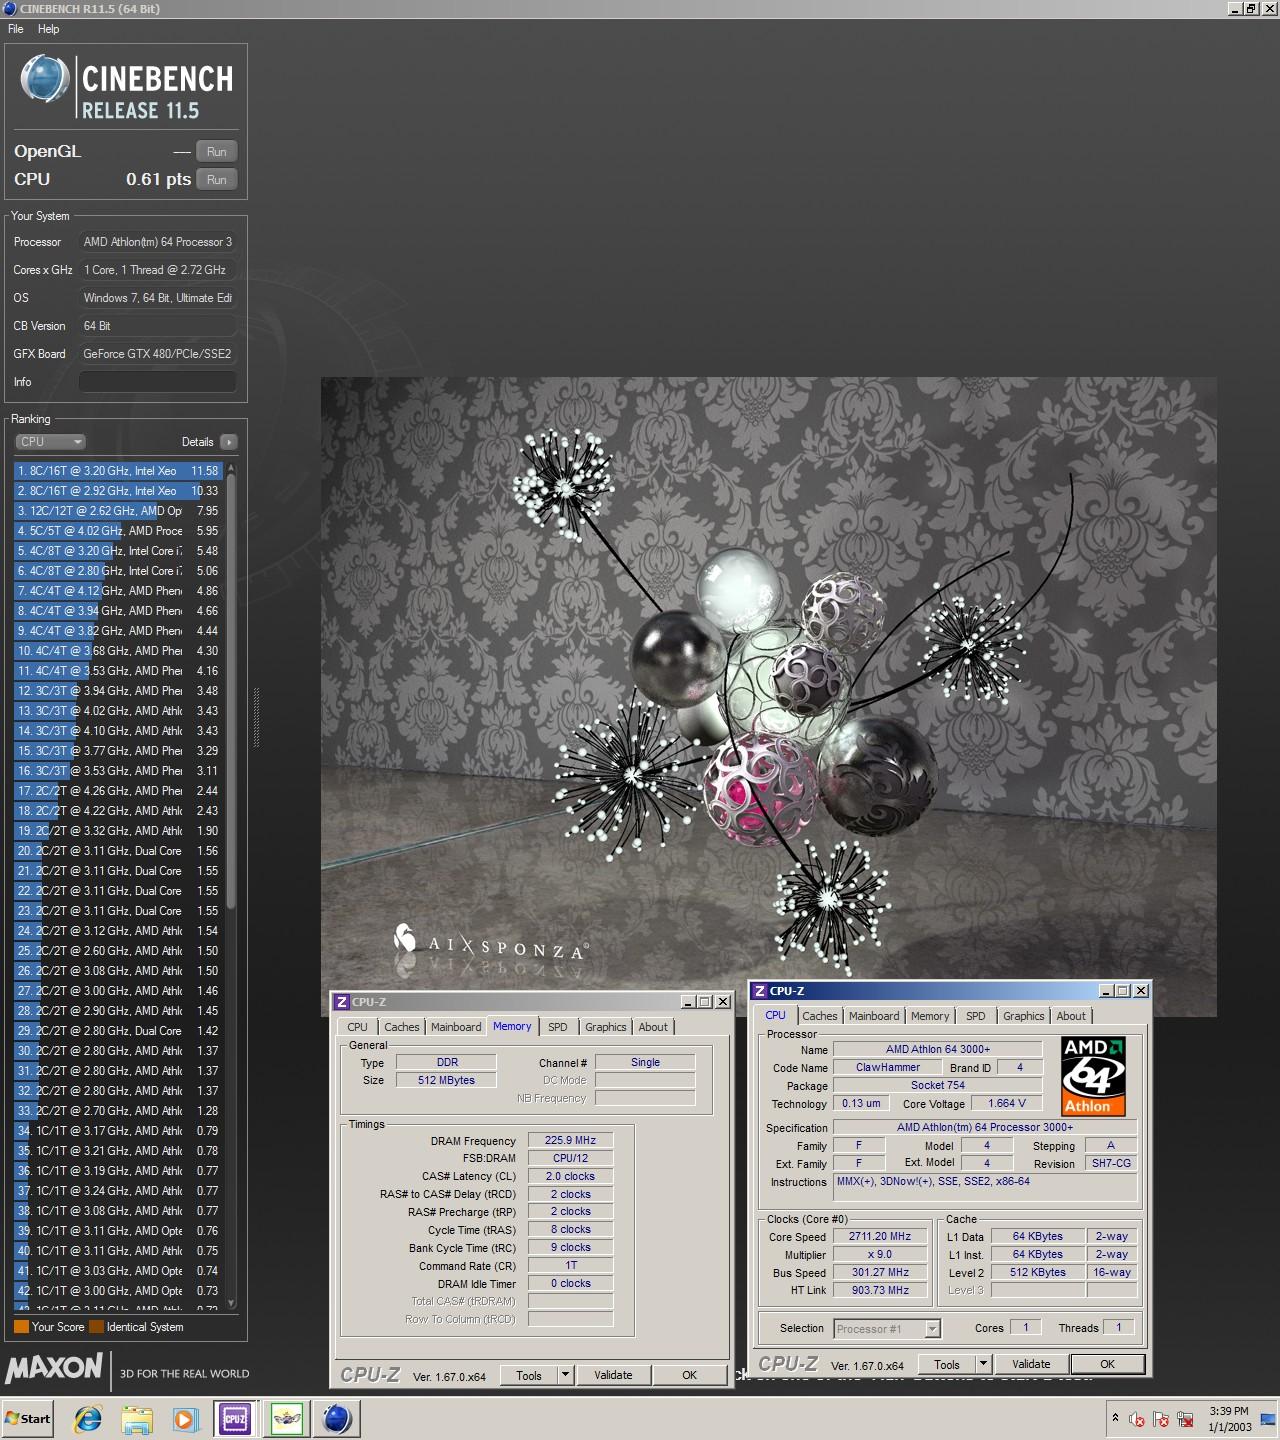Open the Windows Start menu
This screenshot has height=1440, width=1280.
point(28,1418)
